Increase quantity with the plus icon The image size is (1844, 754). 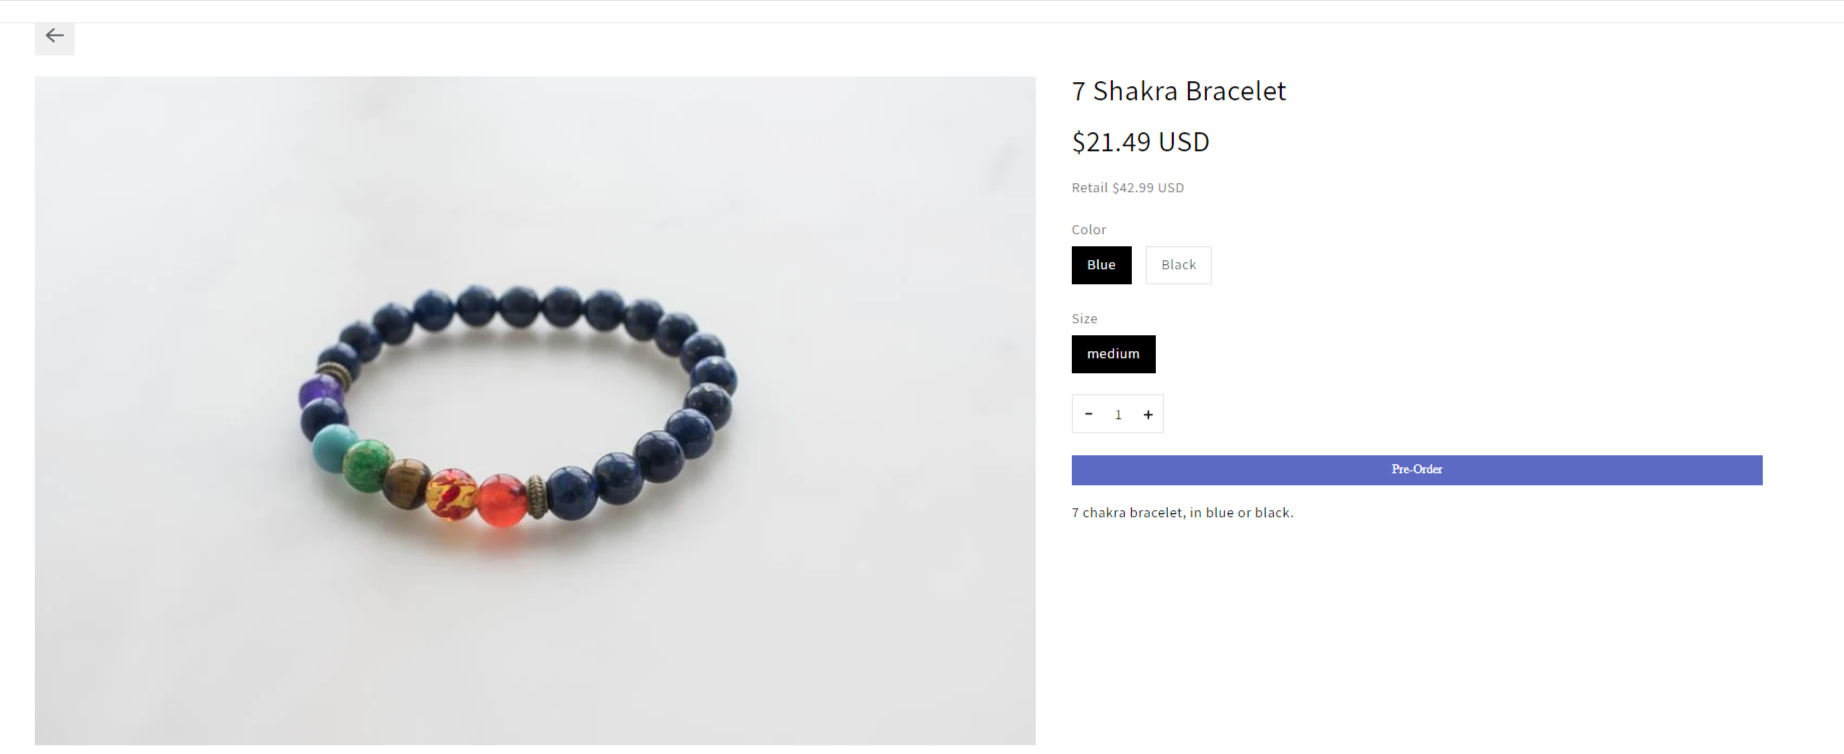tap(1148, 414)
